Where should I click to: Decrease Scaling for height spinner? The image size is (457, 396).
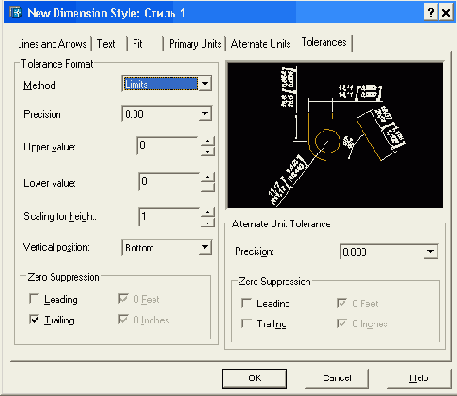pyautogui.click(x=208, y=223)
